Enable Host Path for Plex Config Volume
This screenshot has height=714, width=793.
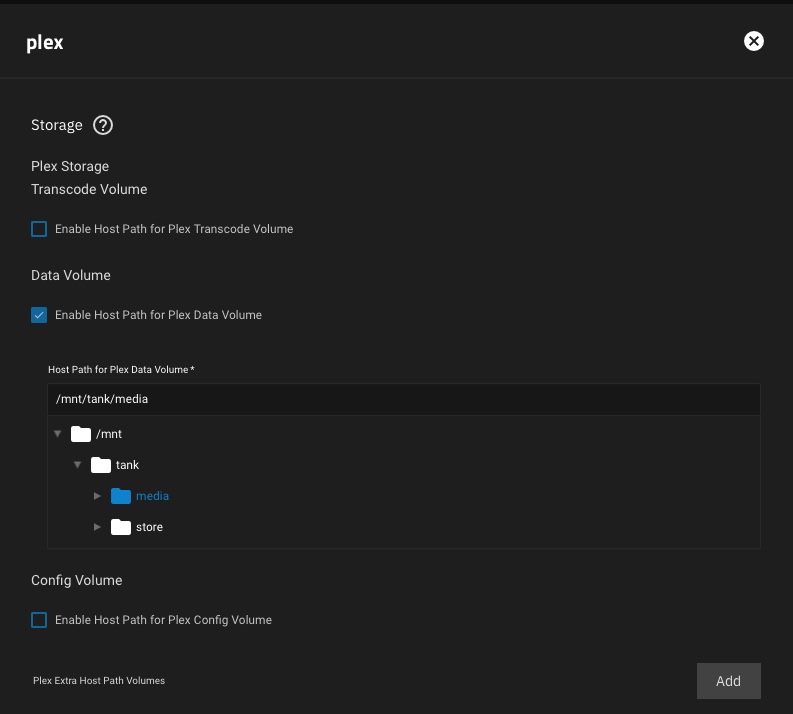(x=39, y=620)
